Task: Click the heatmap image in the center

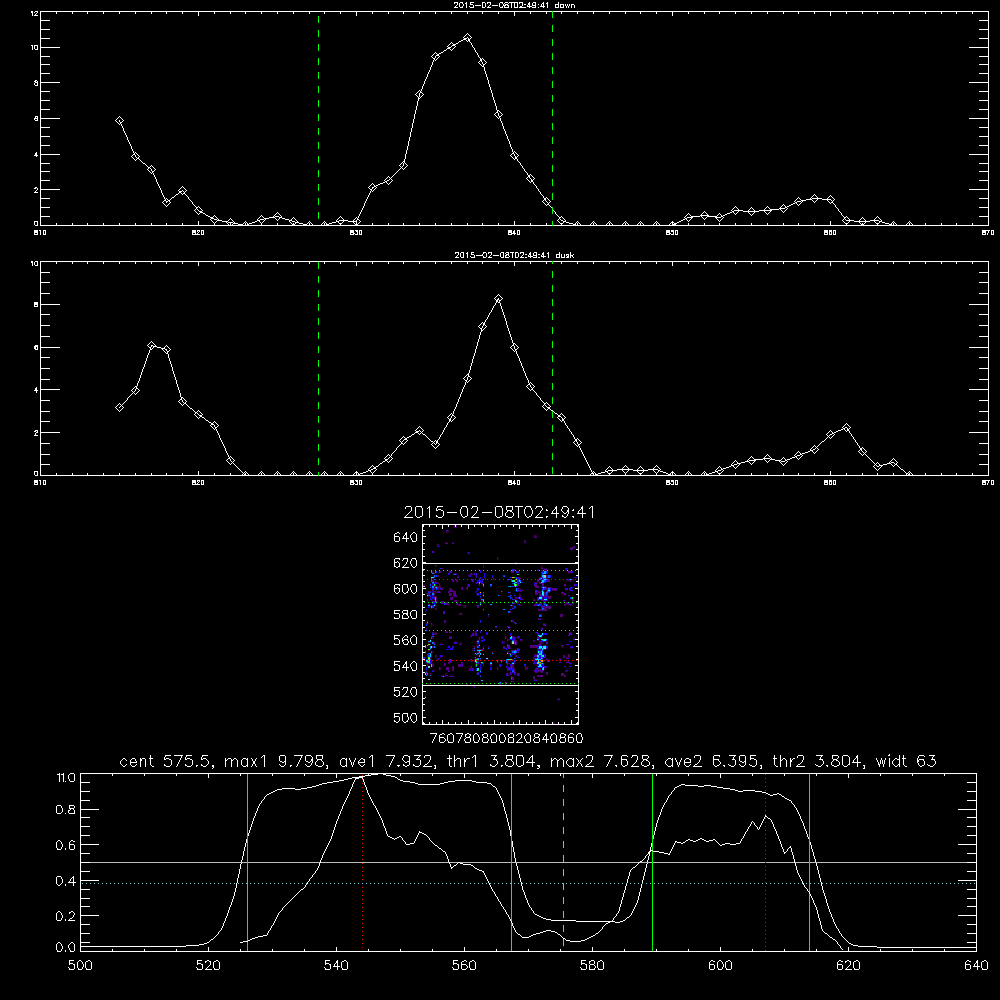Action: [x=500, y=624]
